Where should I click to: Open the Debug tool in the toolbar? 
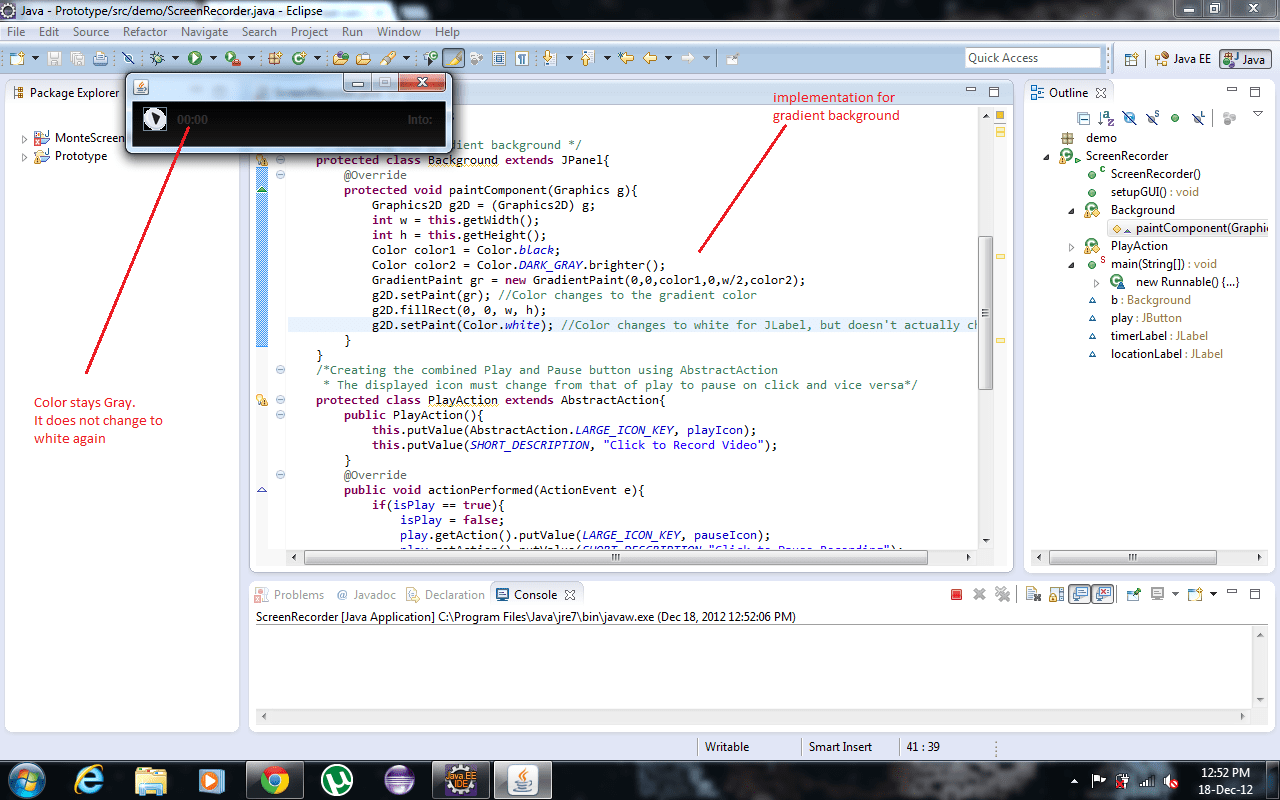pos(157,57)
